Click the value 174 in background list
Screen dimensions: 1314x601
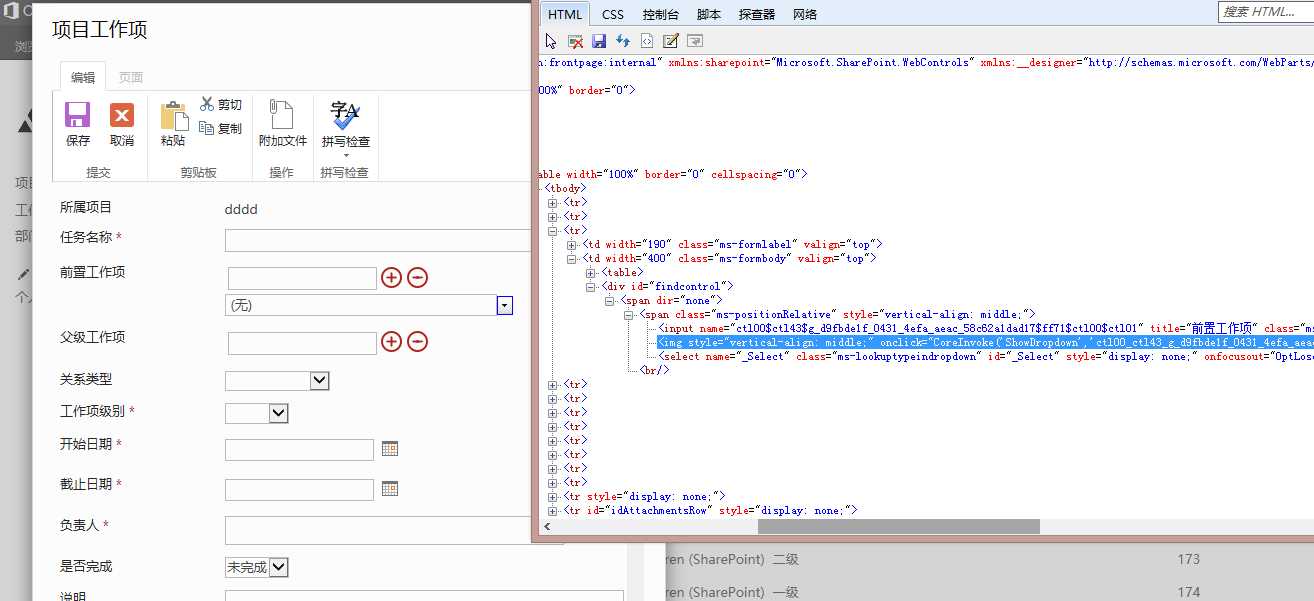point(1188,592)
